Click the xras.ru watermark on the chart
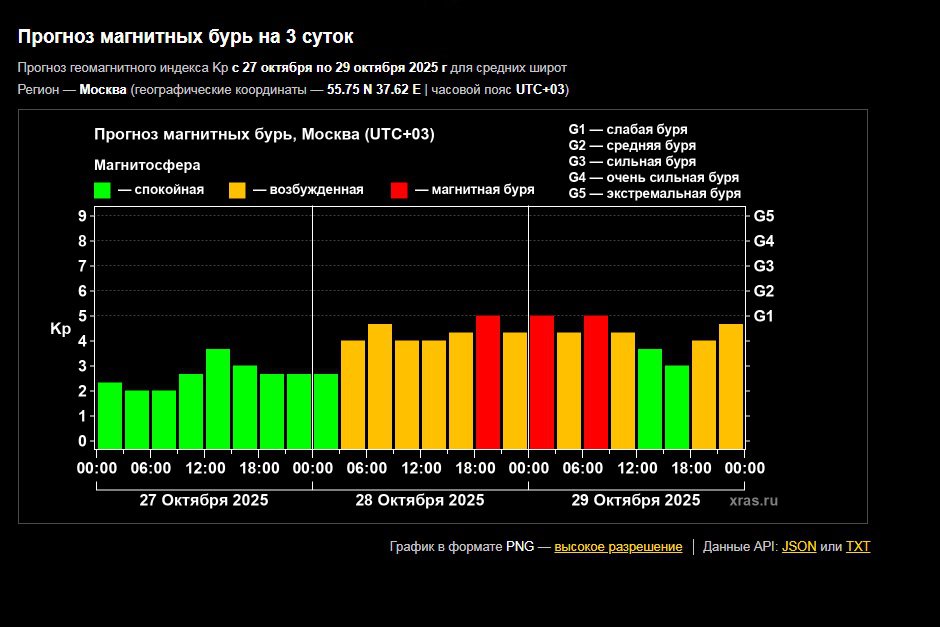Image resolution: width=940 pixels, height=627 pixels. point(753,500)
